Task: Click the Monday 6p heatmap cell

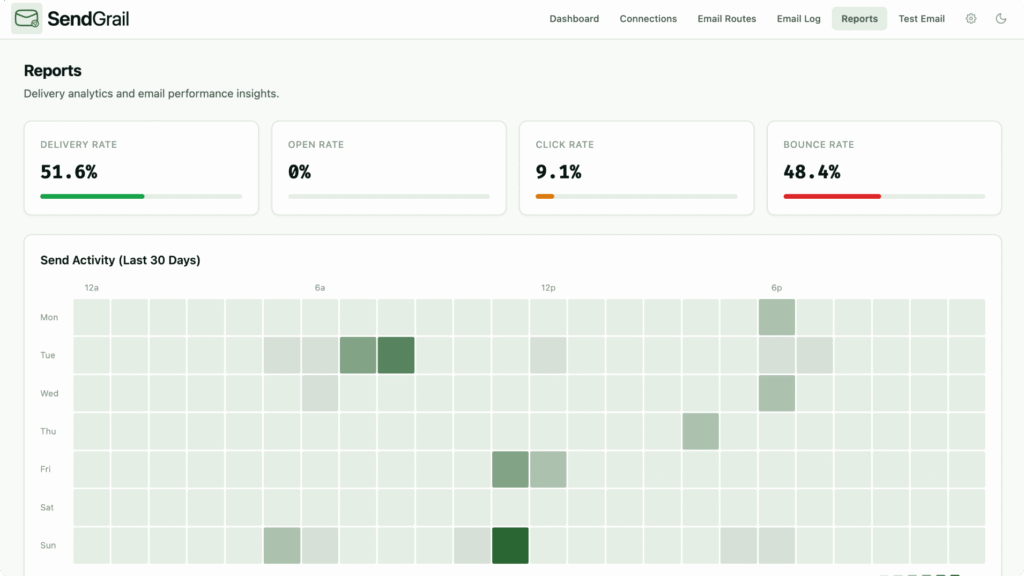Action: 776,317
